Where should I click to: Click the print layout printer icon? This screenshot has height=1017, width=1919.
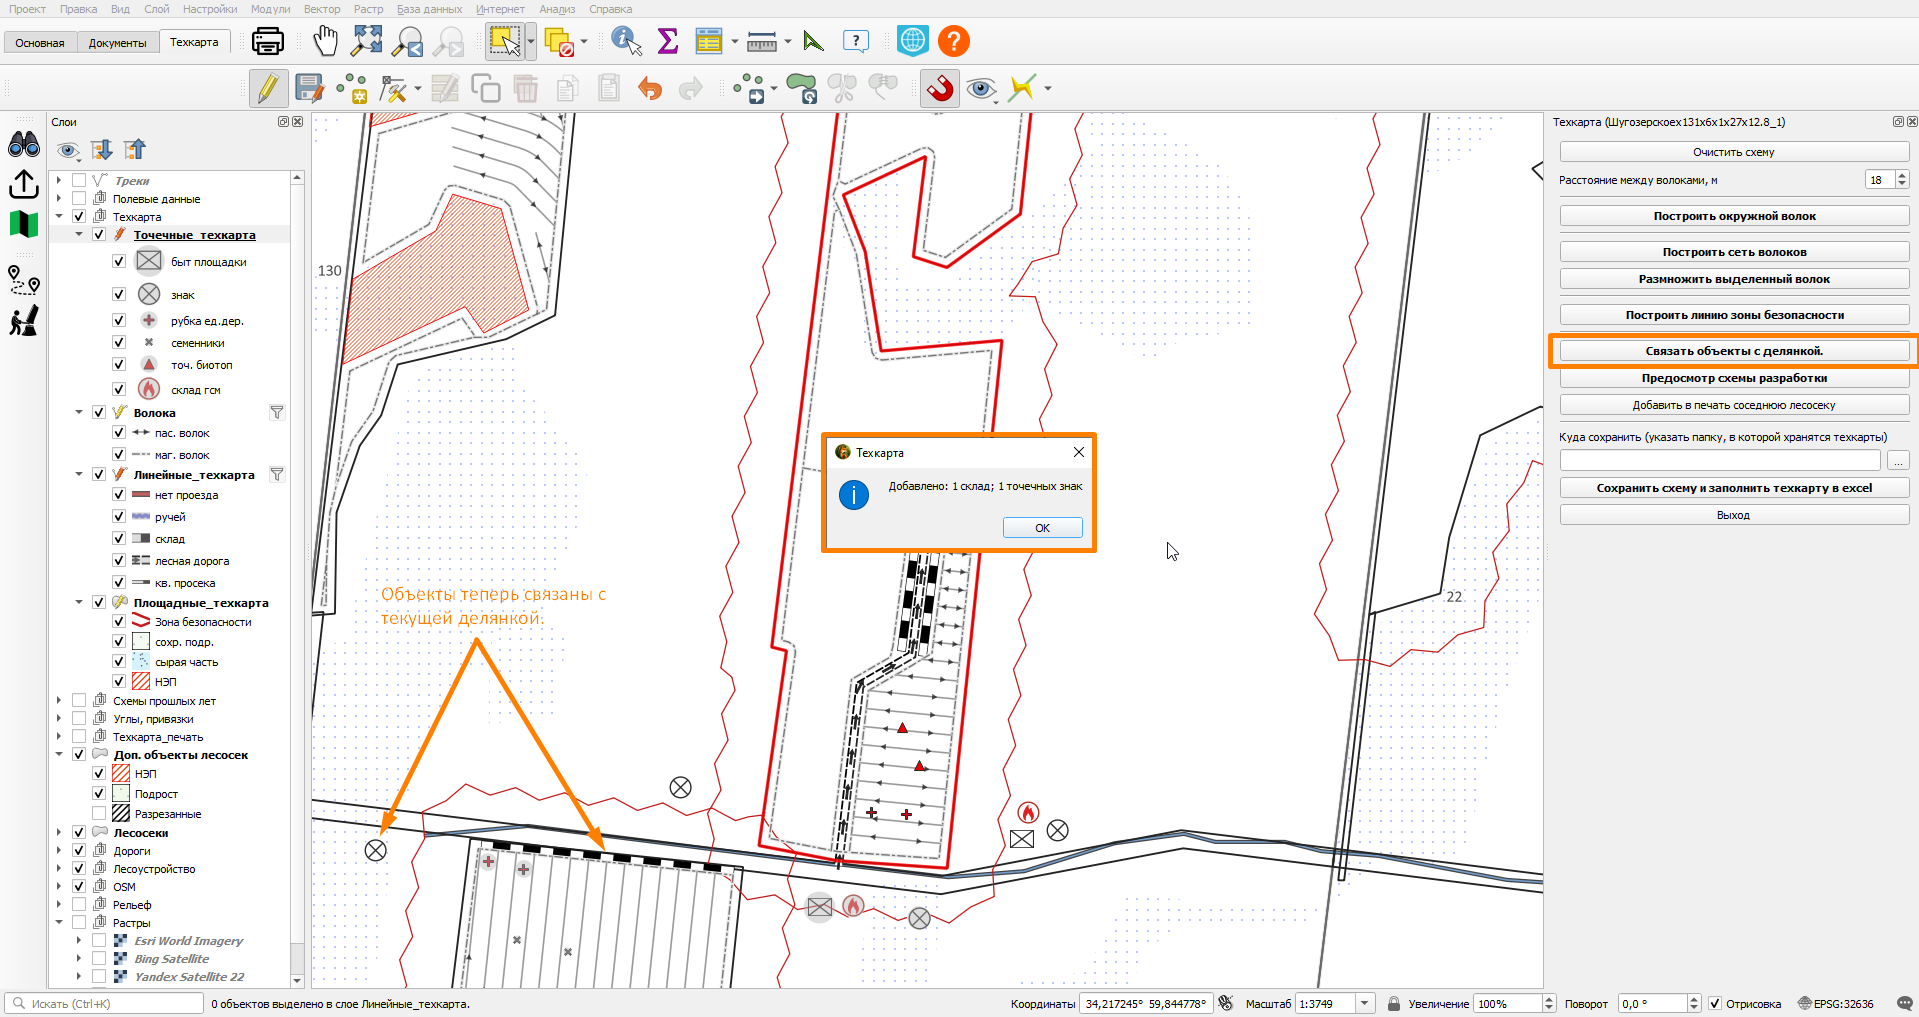pyautogui.click(x=268, y=41)
